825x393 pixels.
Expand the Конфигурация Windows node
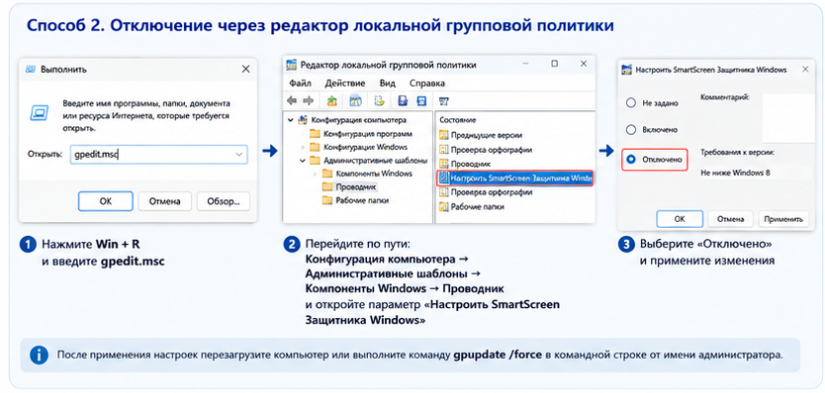[302, 147]
